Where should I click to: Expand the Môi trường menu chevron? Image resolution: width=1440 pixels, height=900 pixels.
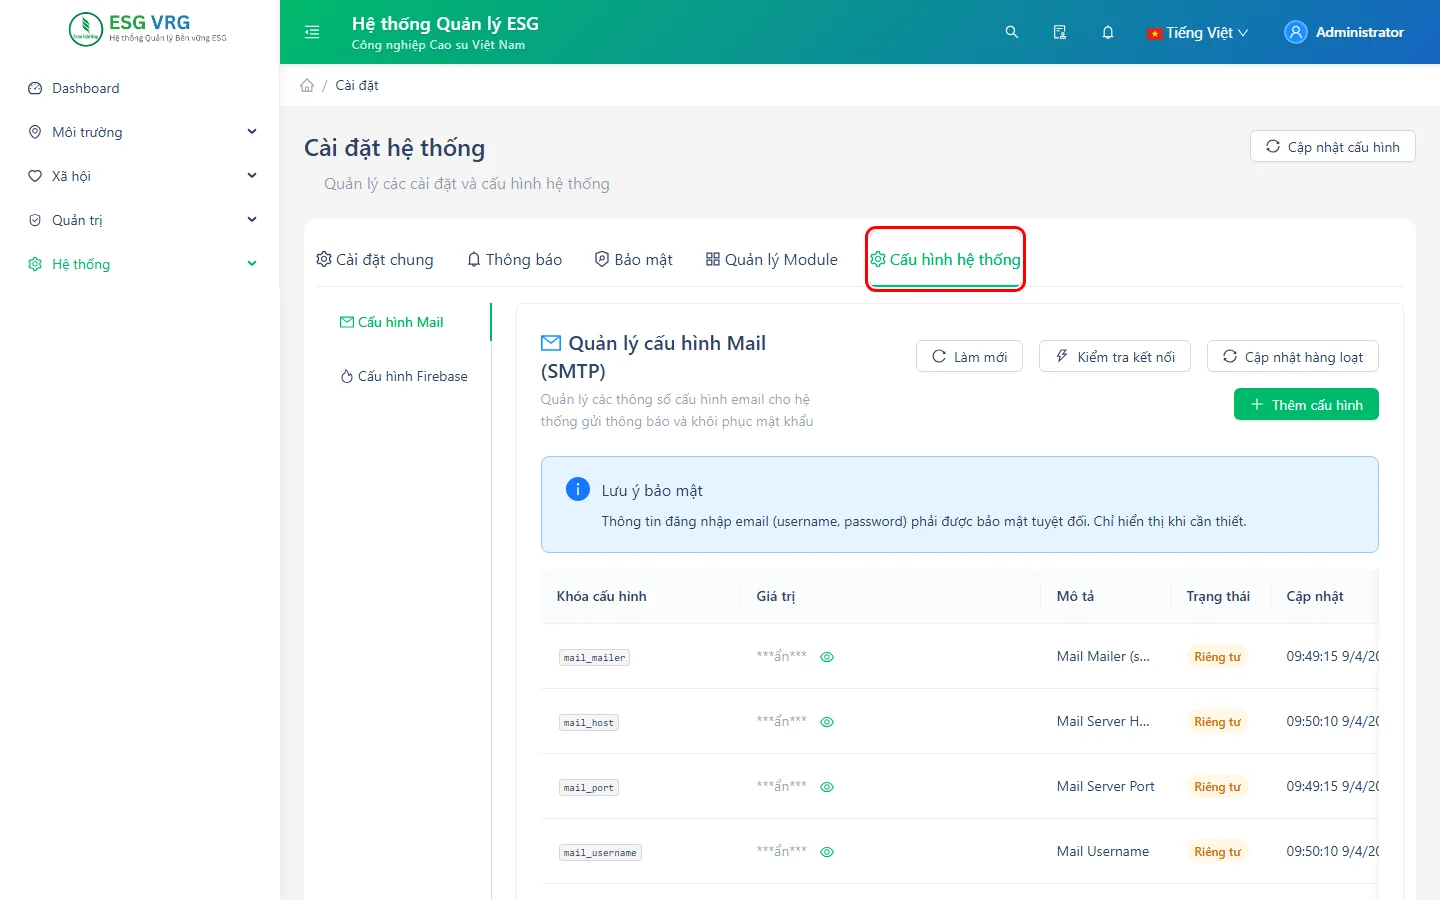click(252, 132)
